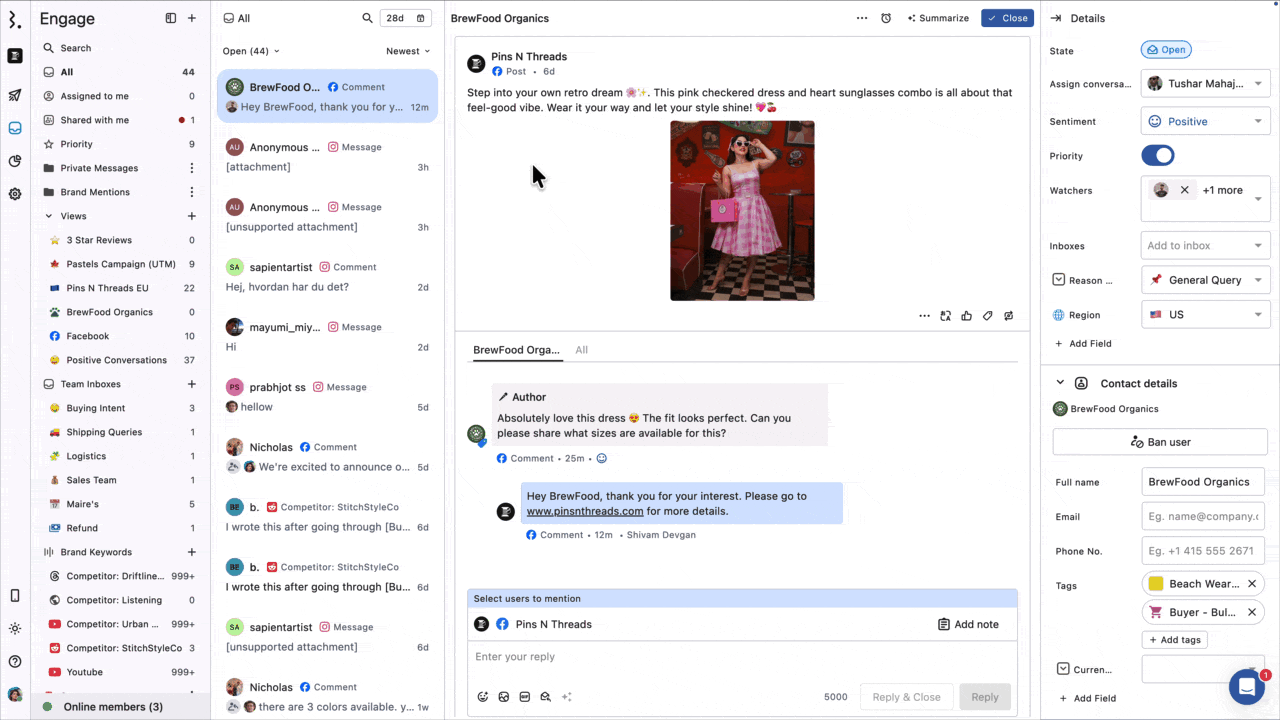Open the Sentiment Positive dropdown
The height and width of the screenshot is (720, 1280).
click(1205, 121)
